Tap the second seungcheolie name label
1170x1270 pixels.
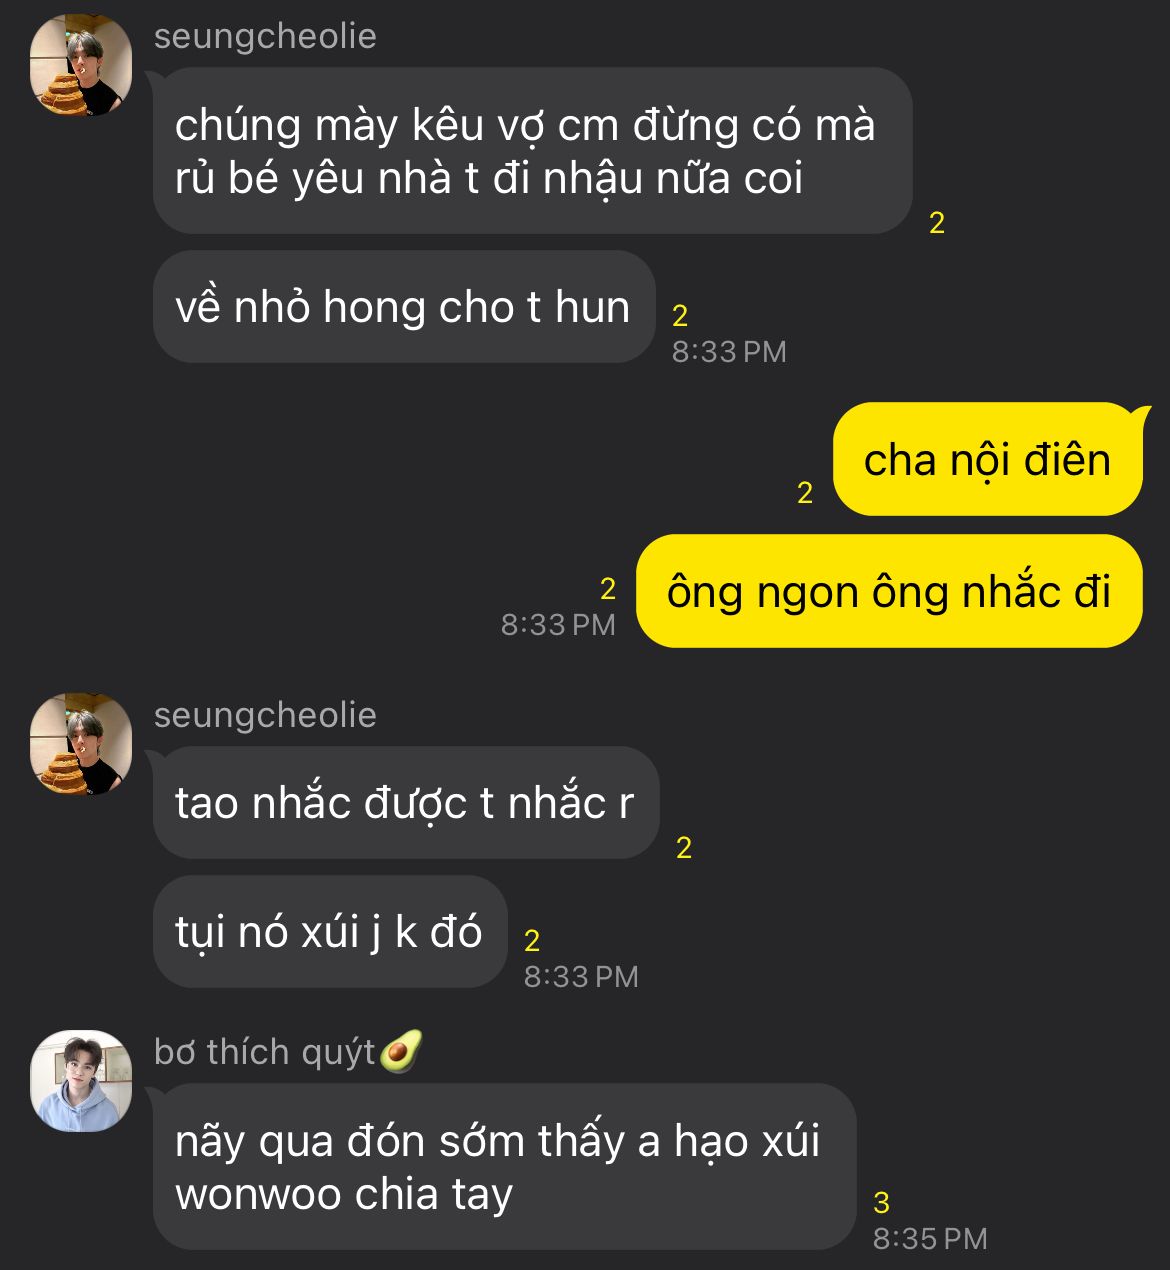[265, 715]
